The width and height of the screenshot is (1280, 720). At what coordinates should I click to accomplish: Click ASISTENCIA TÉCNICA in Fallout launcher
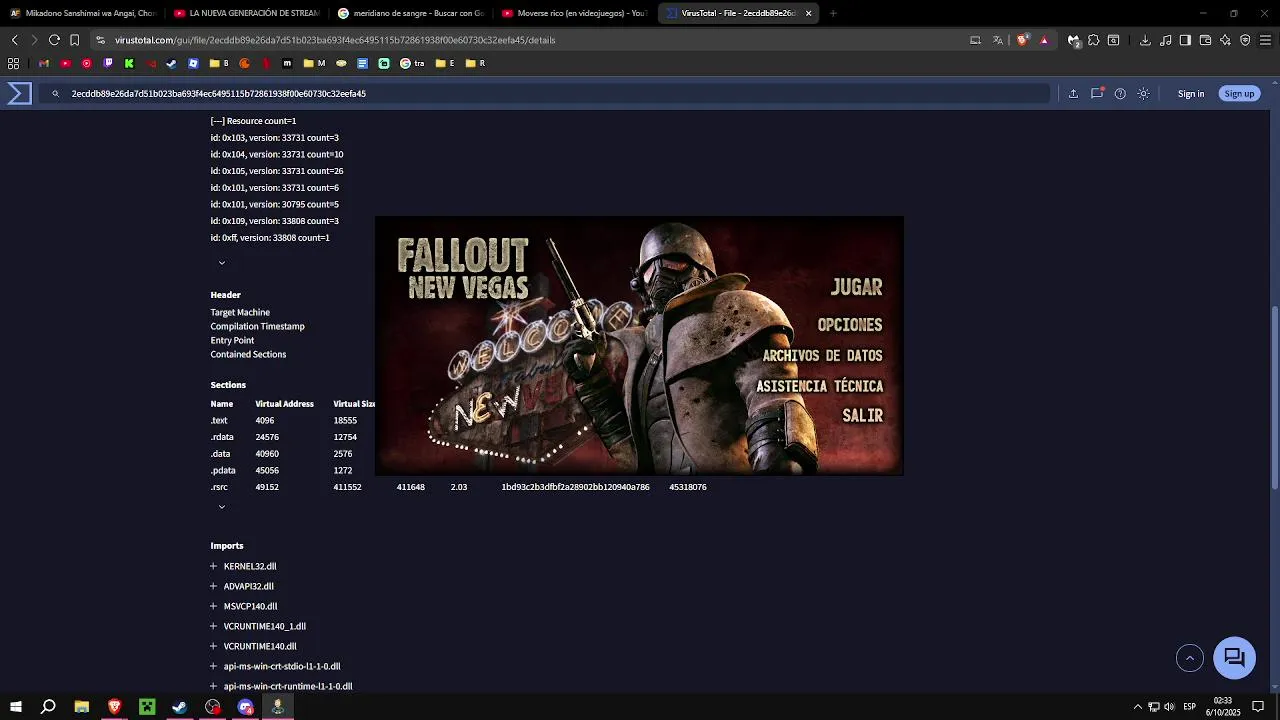coord(819,386)
